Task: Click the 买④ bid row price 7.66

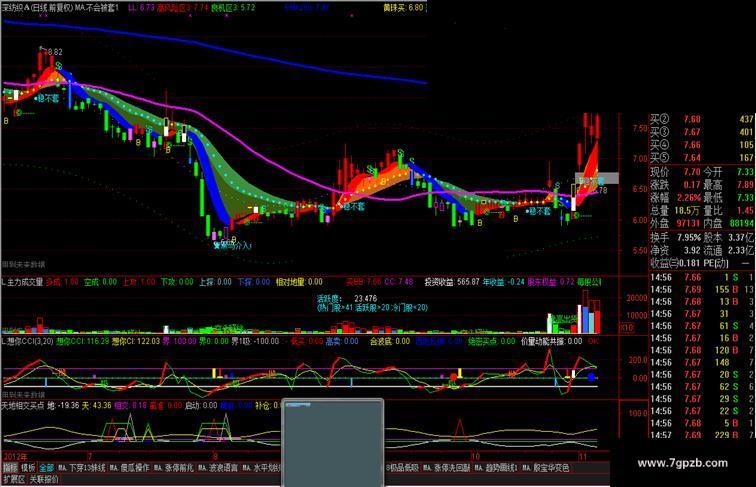Action: 692,145
